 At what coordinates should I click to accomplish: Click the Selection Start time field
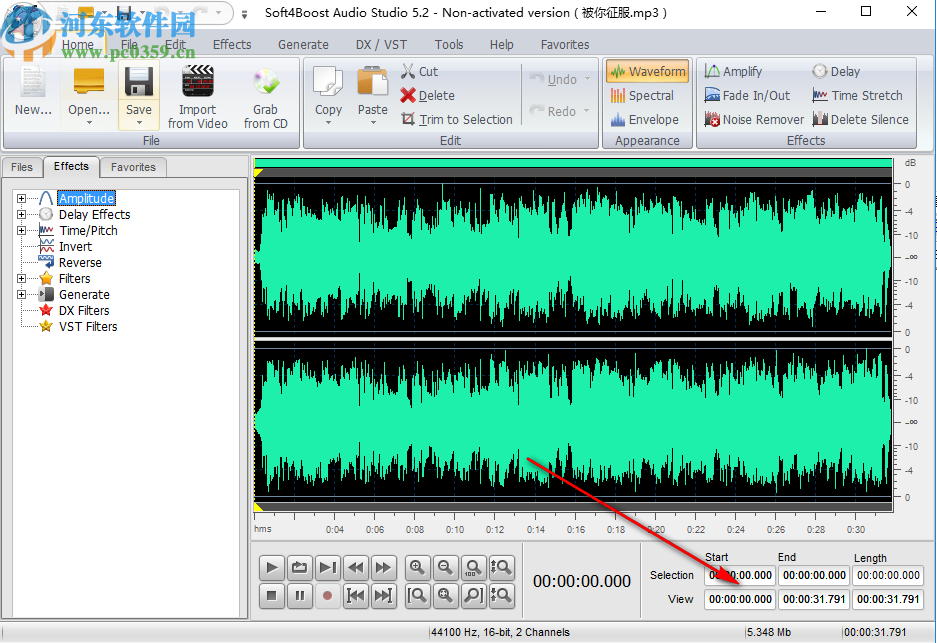[740, 575]
